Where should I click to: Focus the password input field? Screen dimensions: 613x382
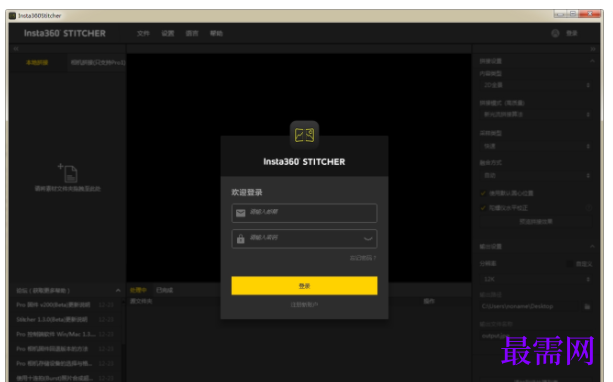304,239
